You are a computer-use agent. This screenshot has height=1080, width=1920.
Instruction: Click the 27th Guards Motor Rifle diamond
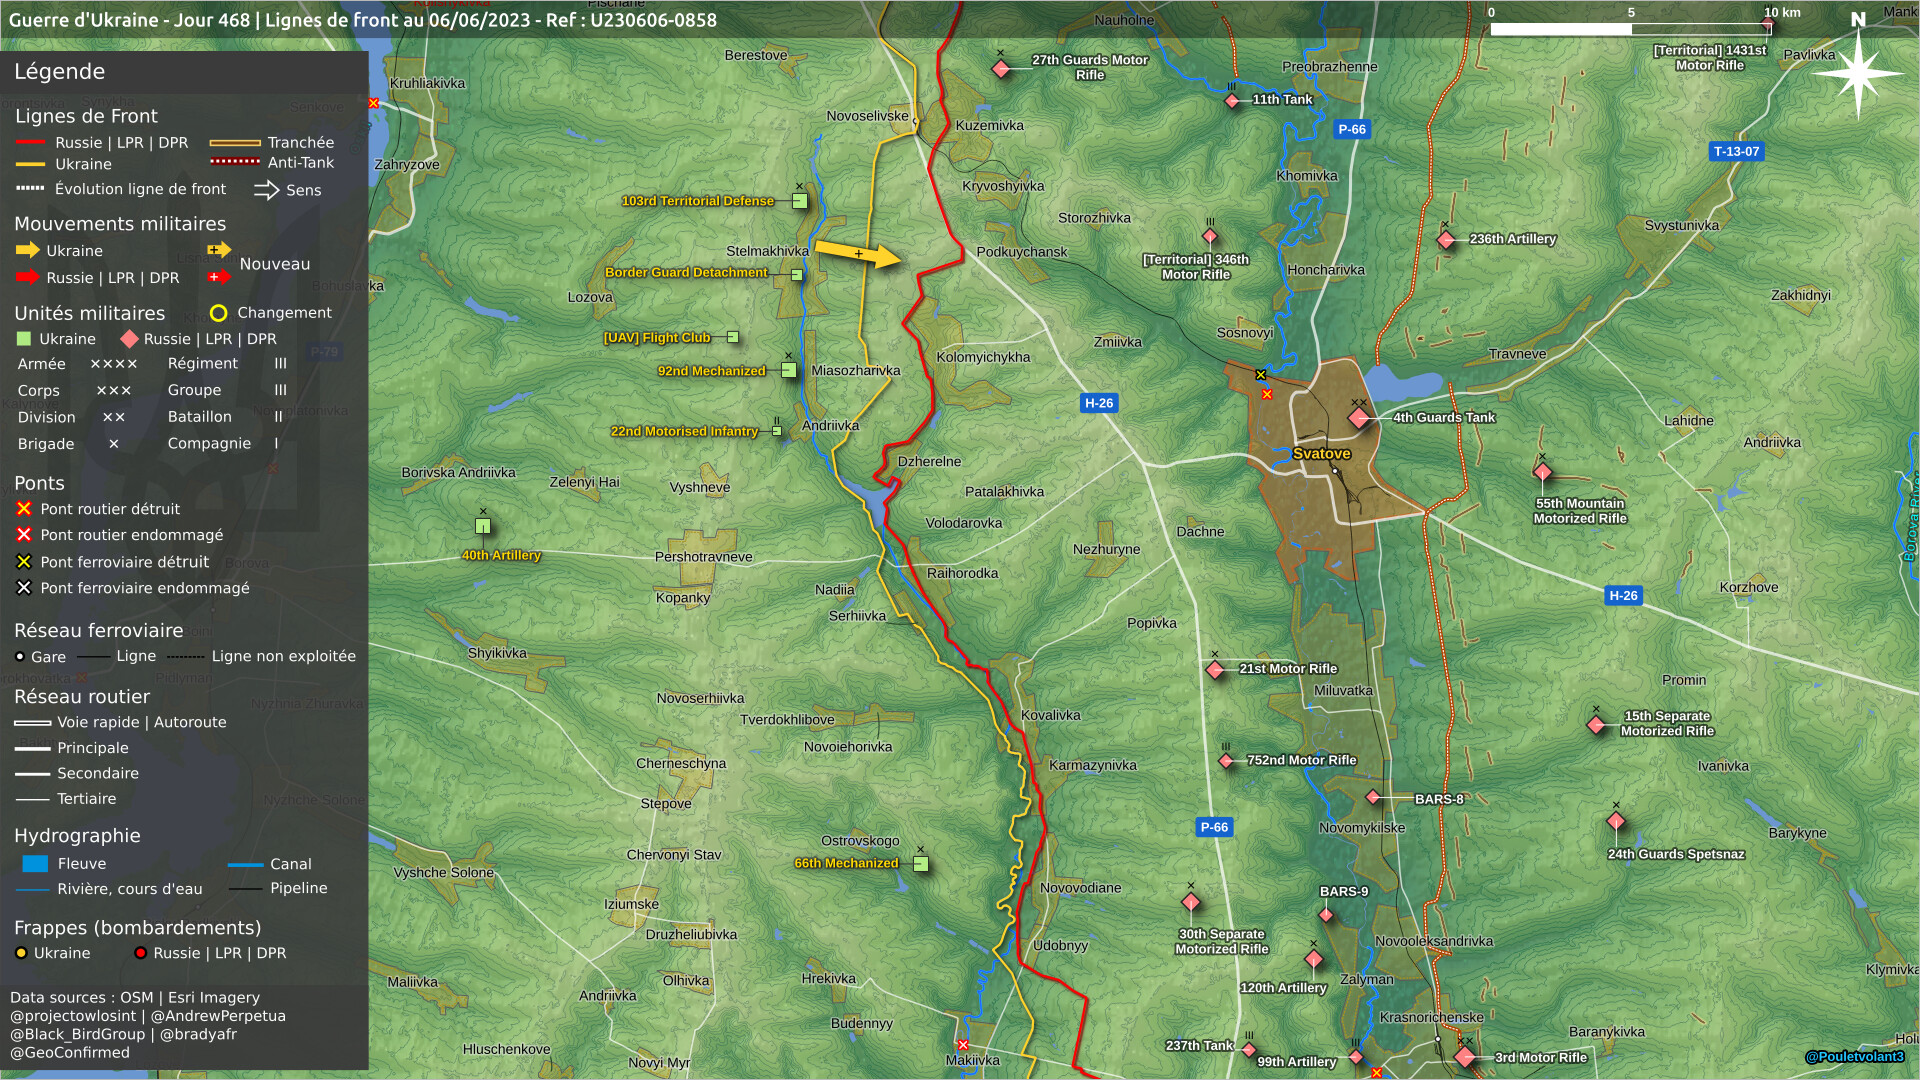[x=1001, y=69]
